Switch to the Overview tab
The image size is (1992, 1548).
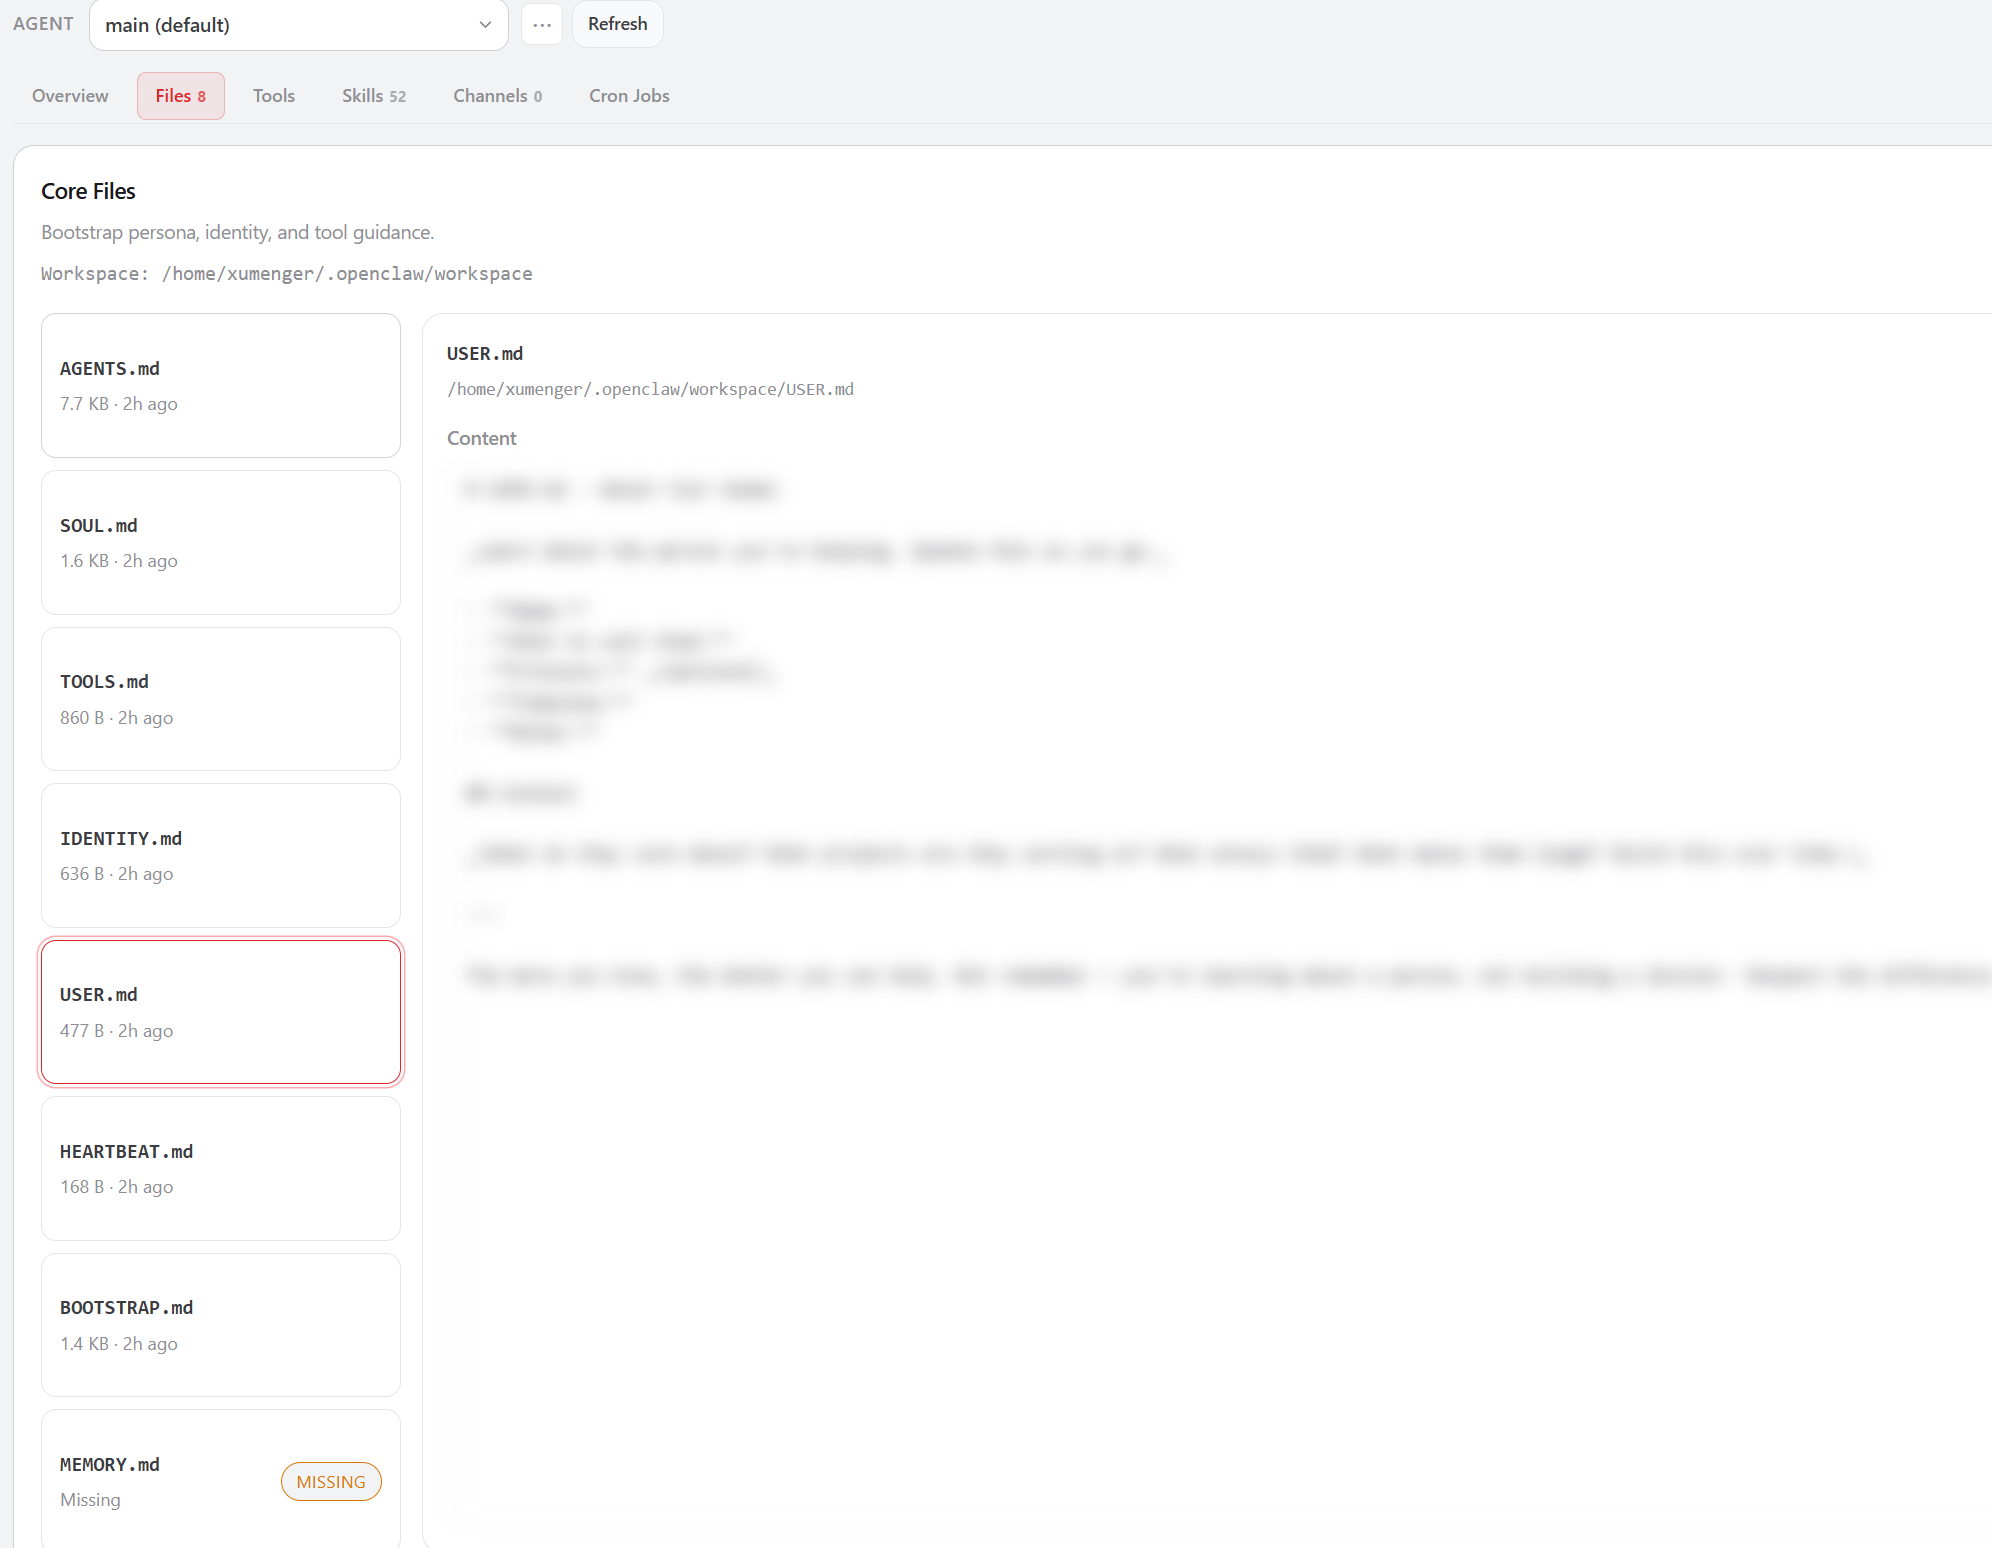[x=70, y=96]
